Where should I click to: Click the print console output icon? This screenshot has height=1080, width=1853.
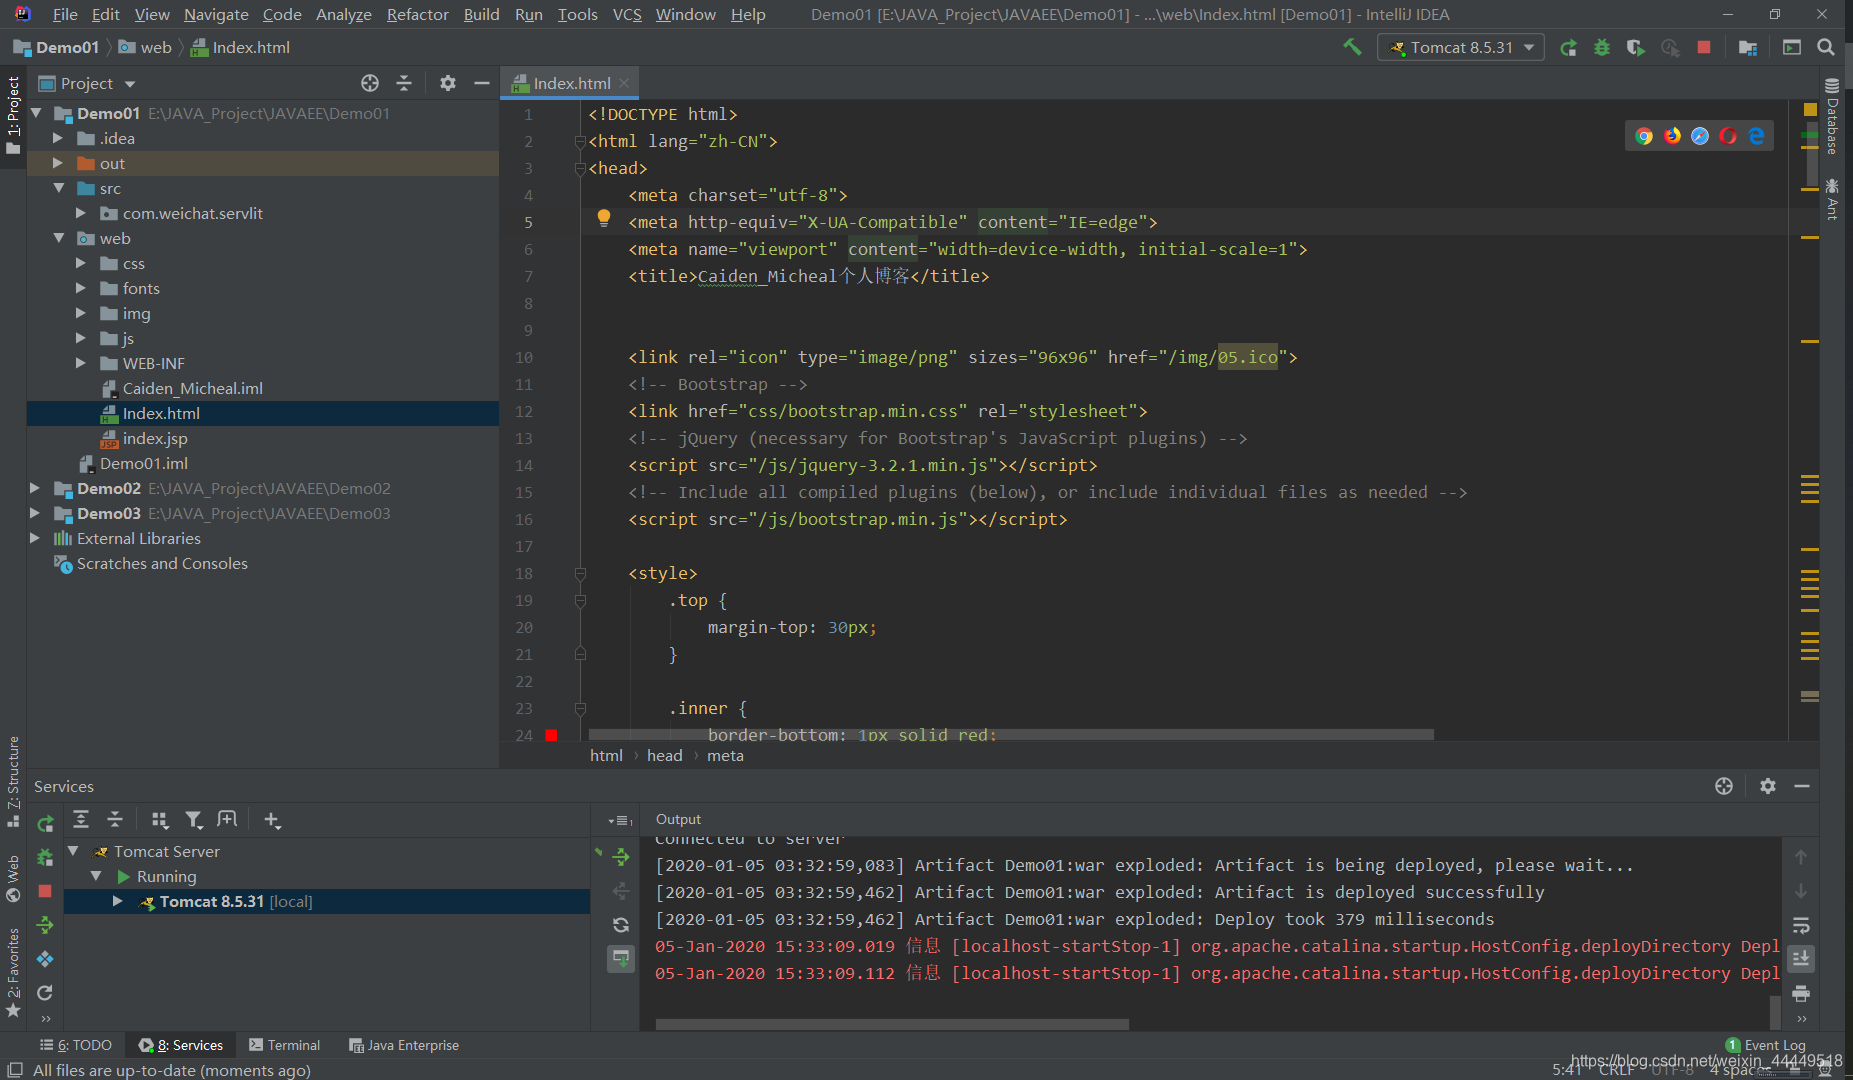click(1801, 993)
